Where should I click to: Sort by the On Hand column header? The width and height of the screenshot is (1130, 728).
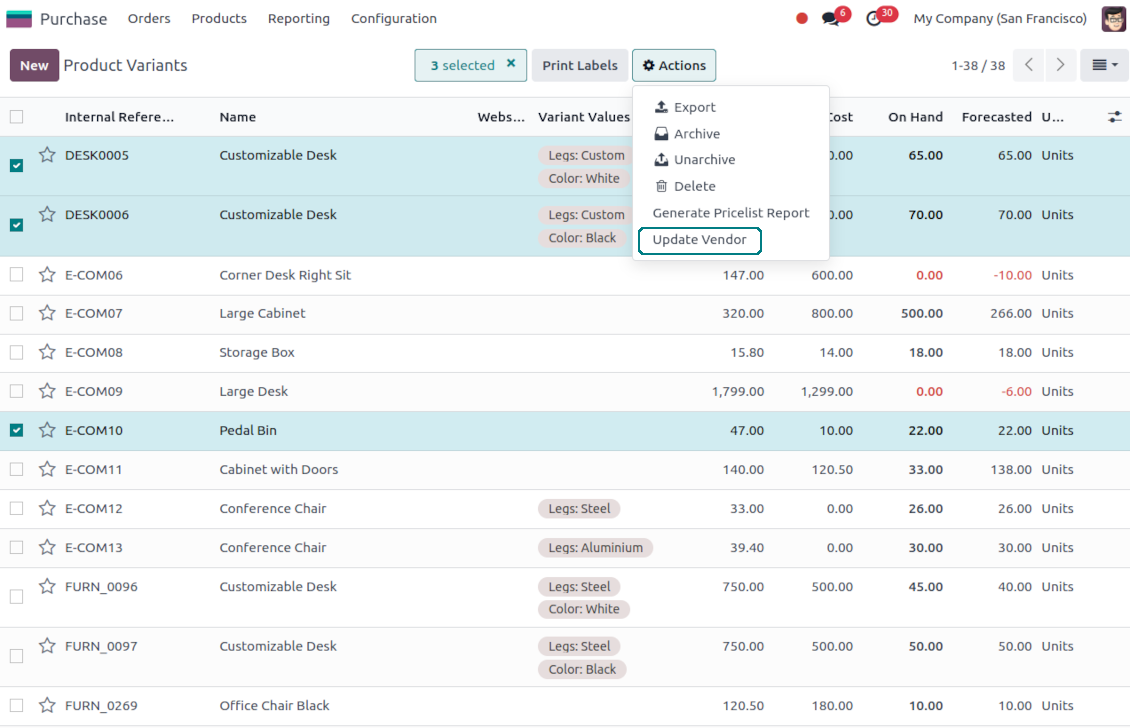point(915,117)
